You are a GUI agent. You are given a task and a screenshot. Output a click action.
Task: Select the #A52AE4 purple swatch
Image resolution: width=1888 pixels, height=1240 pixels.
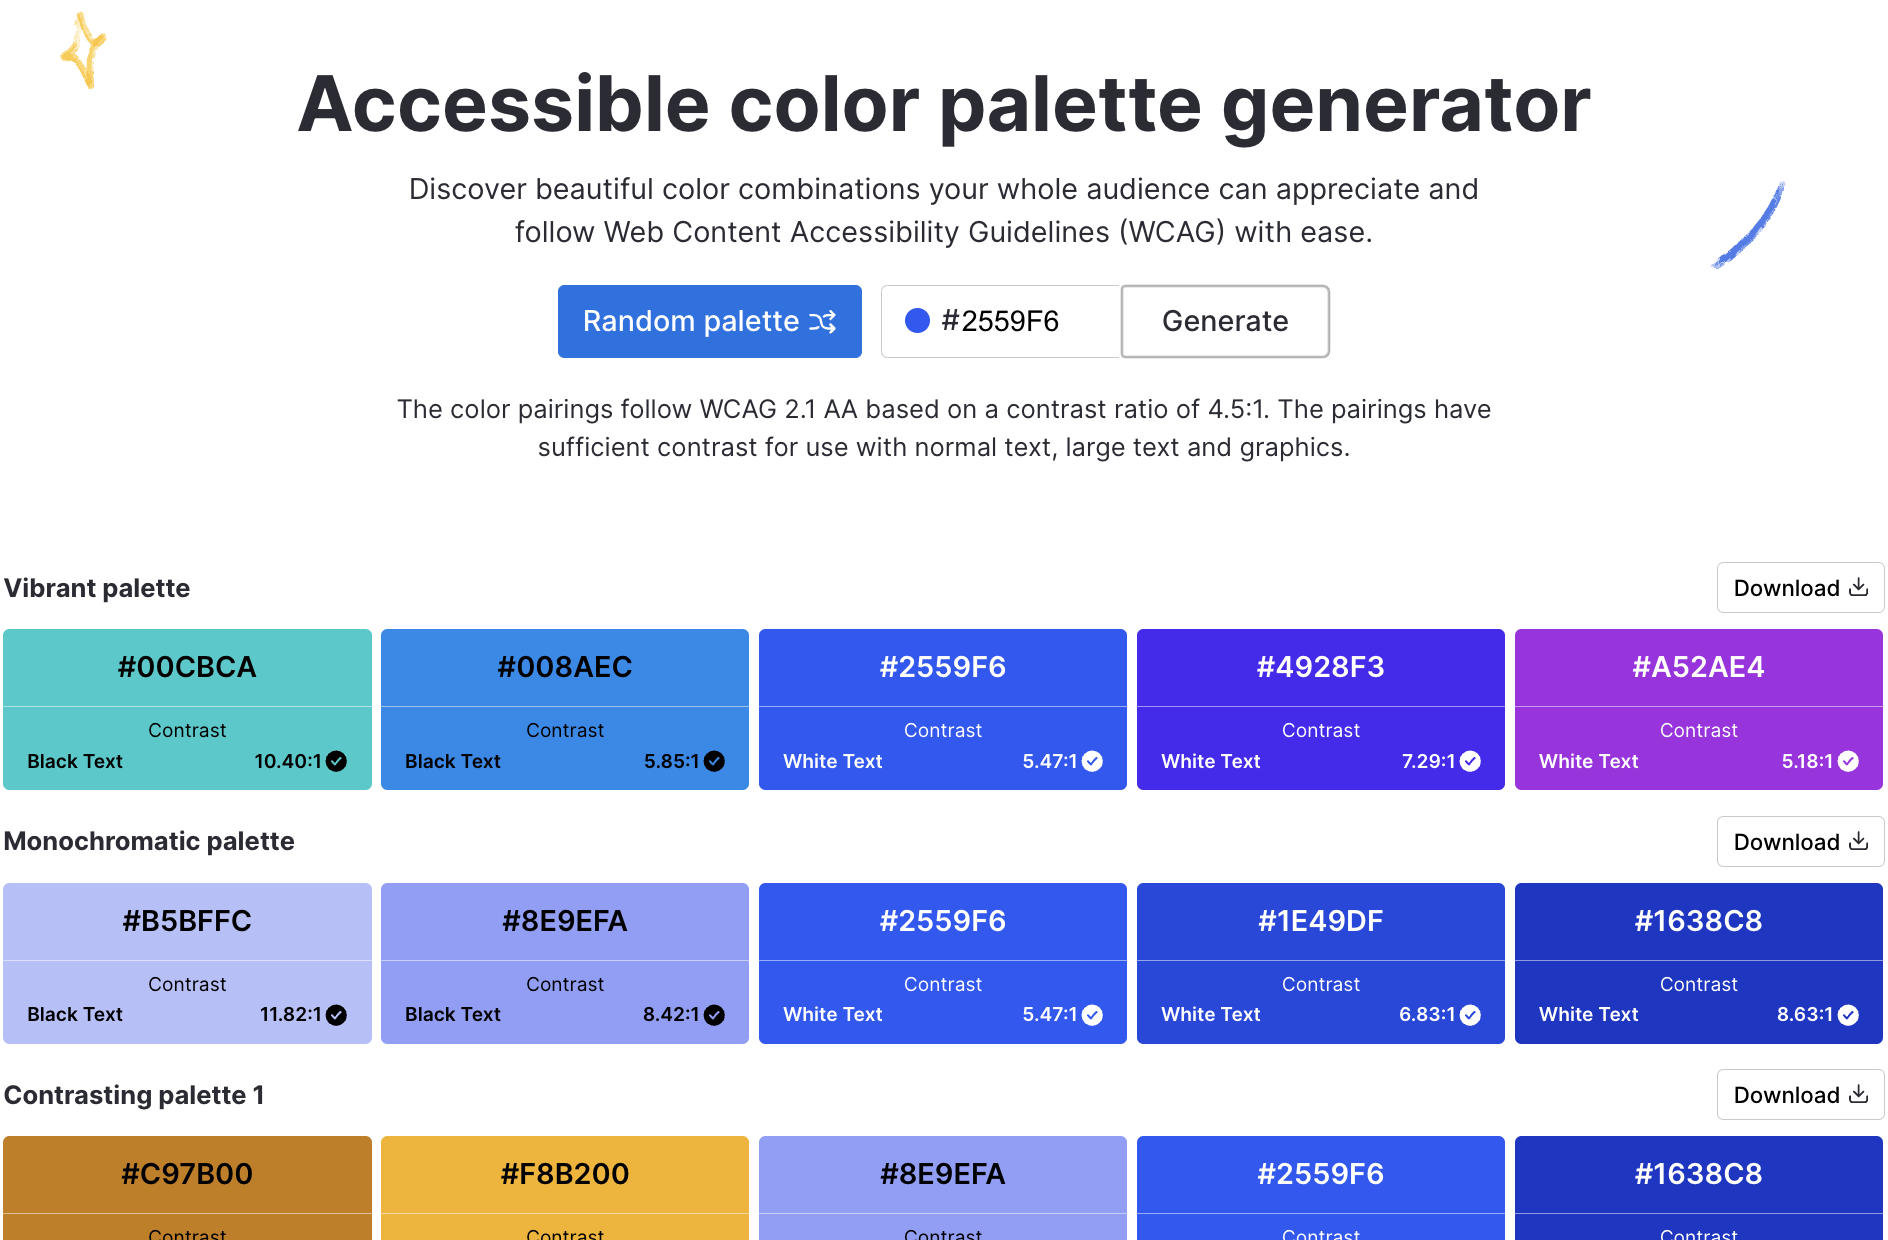pyautogui.click(x=1698, y=667)
